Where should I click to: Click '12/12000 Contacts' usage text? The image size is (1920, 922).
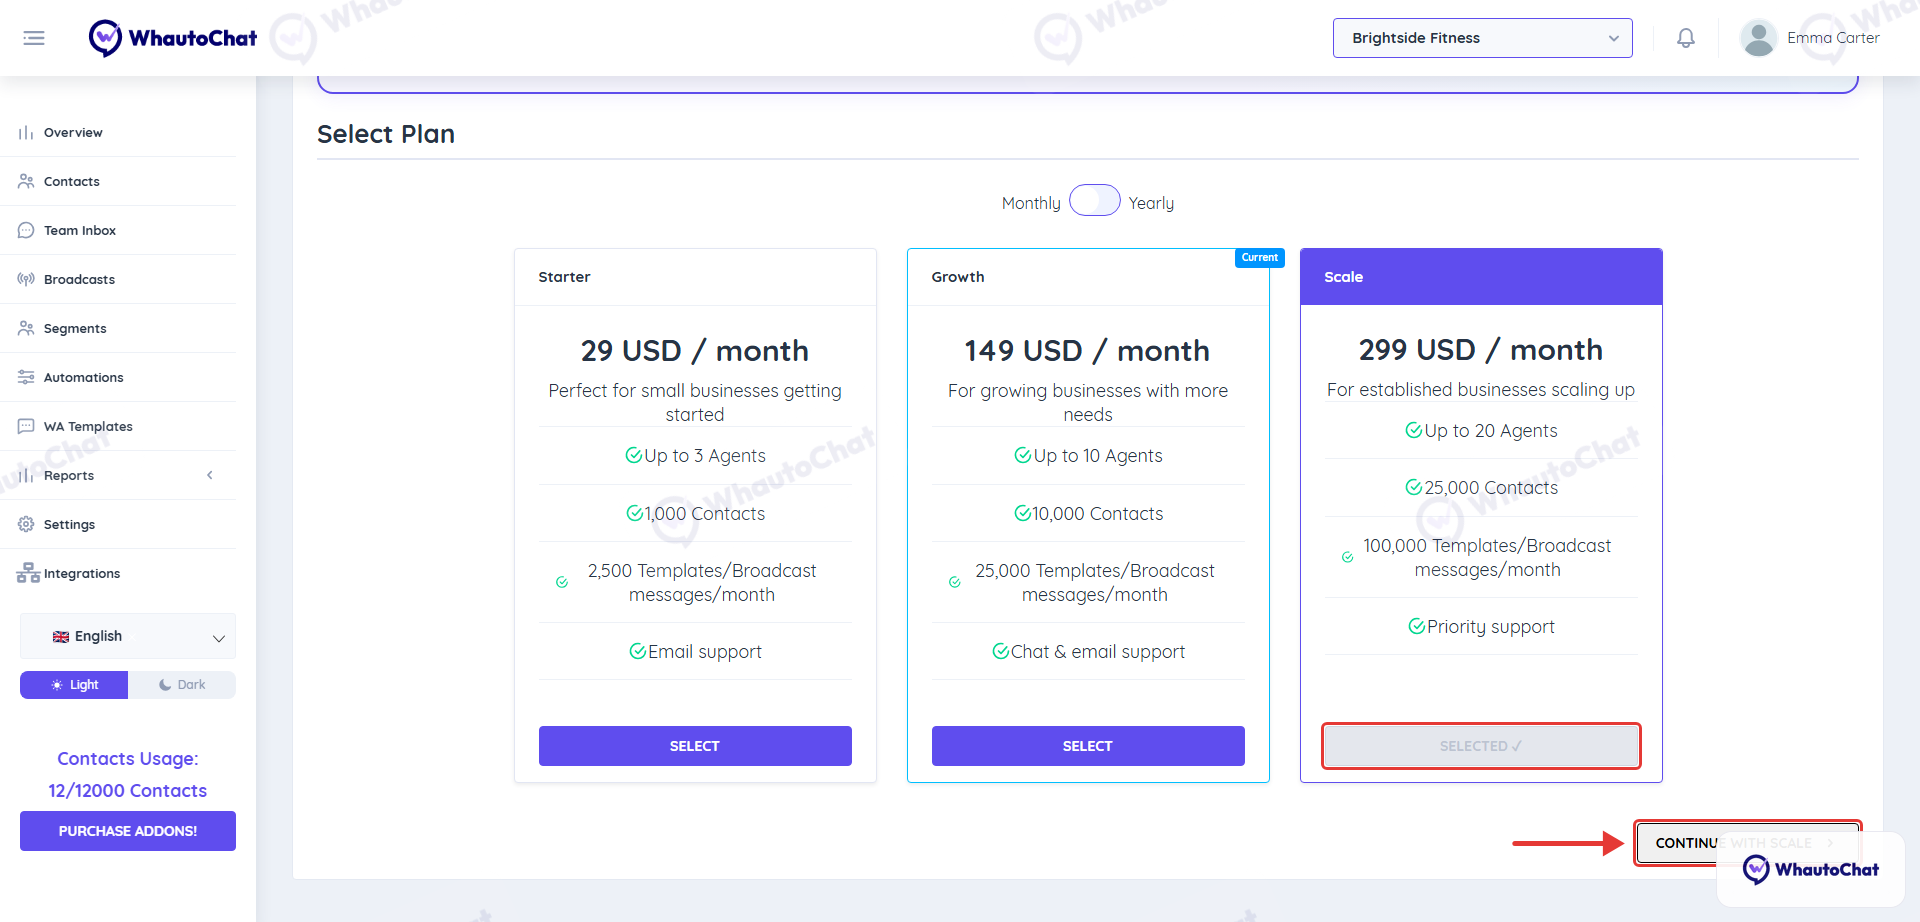[x=128, y=790]
